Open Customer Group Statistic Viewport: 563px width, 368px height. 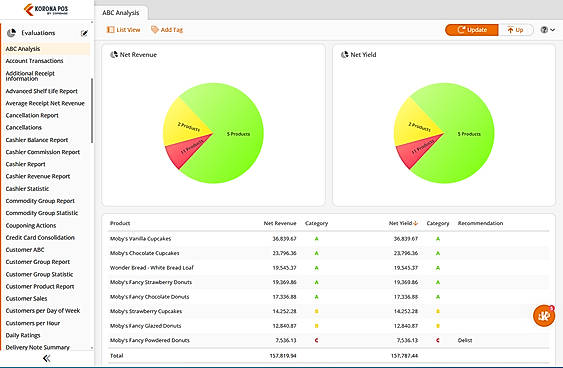click(39, 274)
